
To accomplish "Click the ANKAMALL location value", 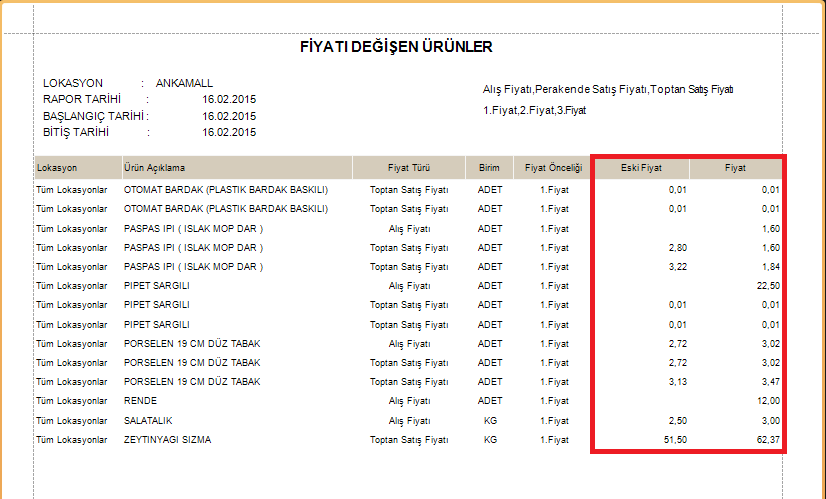I will pyautogui.click(x=184, y=83).
